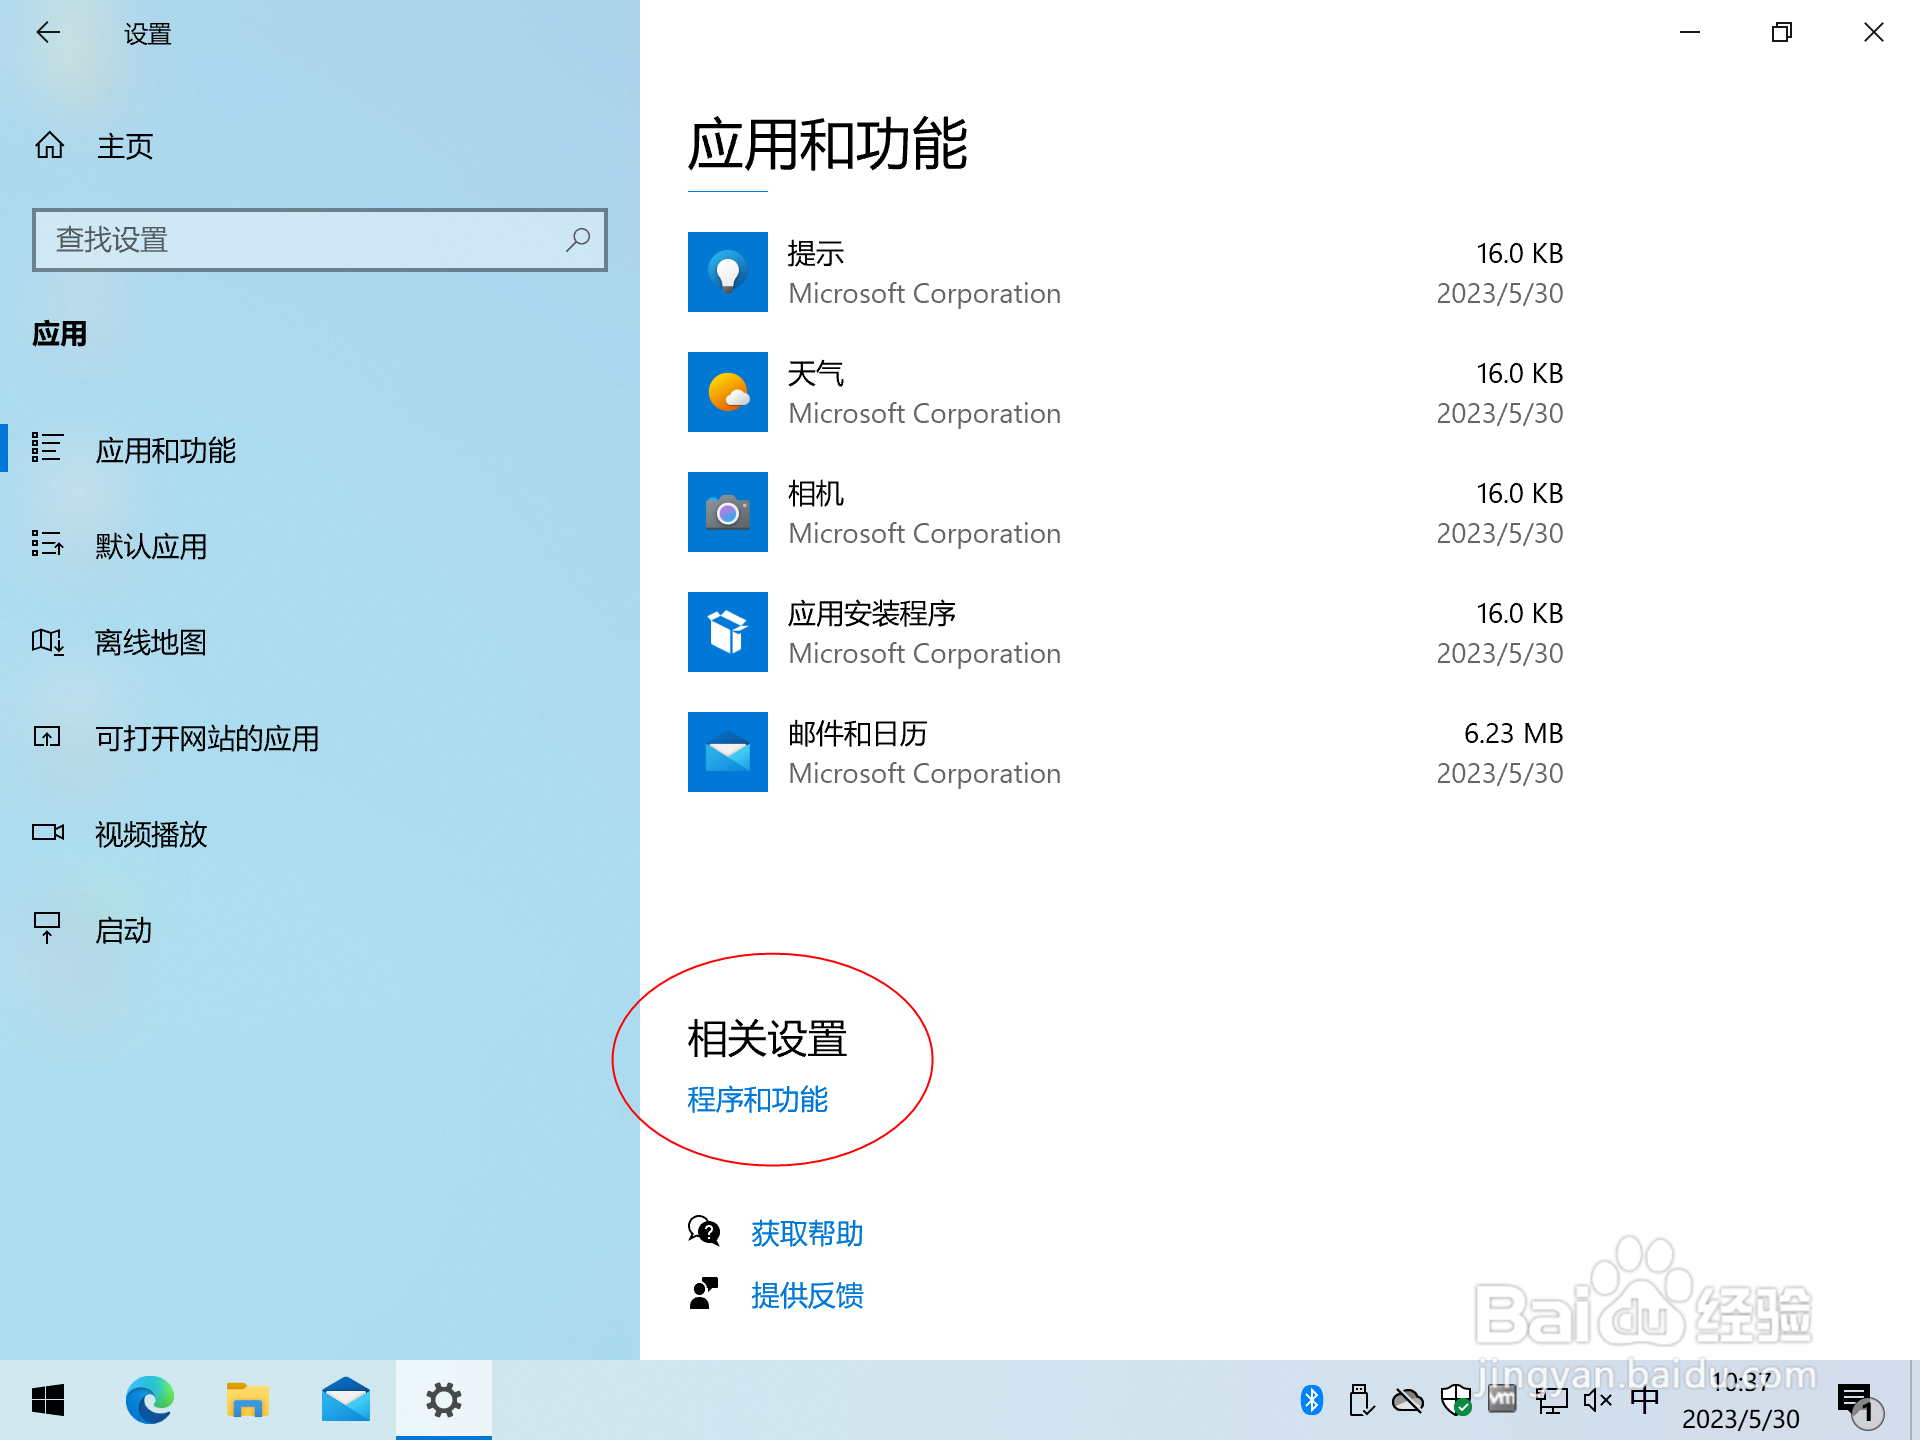Launch Microsoft Edge from the taskbar
Viewport: 1920px width, 1440px height.
150,1400
